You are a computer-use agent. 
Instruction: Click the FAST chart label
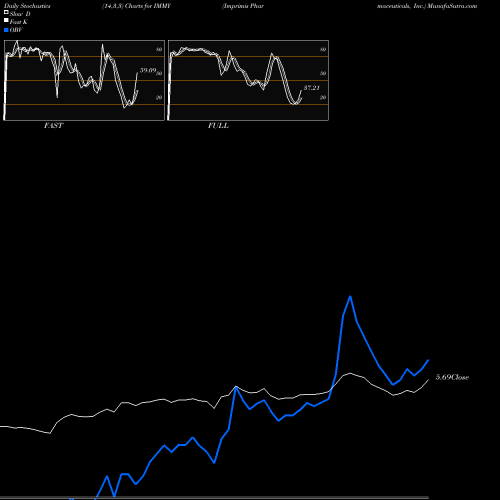coord(53,126)
